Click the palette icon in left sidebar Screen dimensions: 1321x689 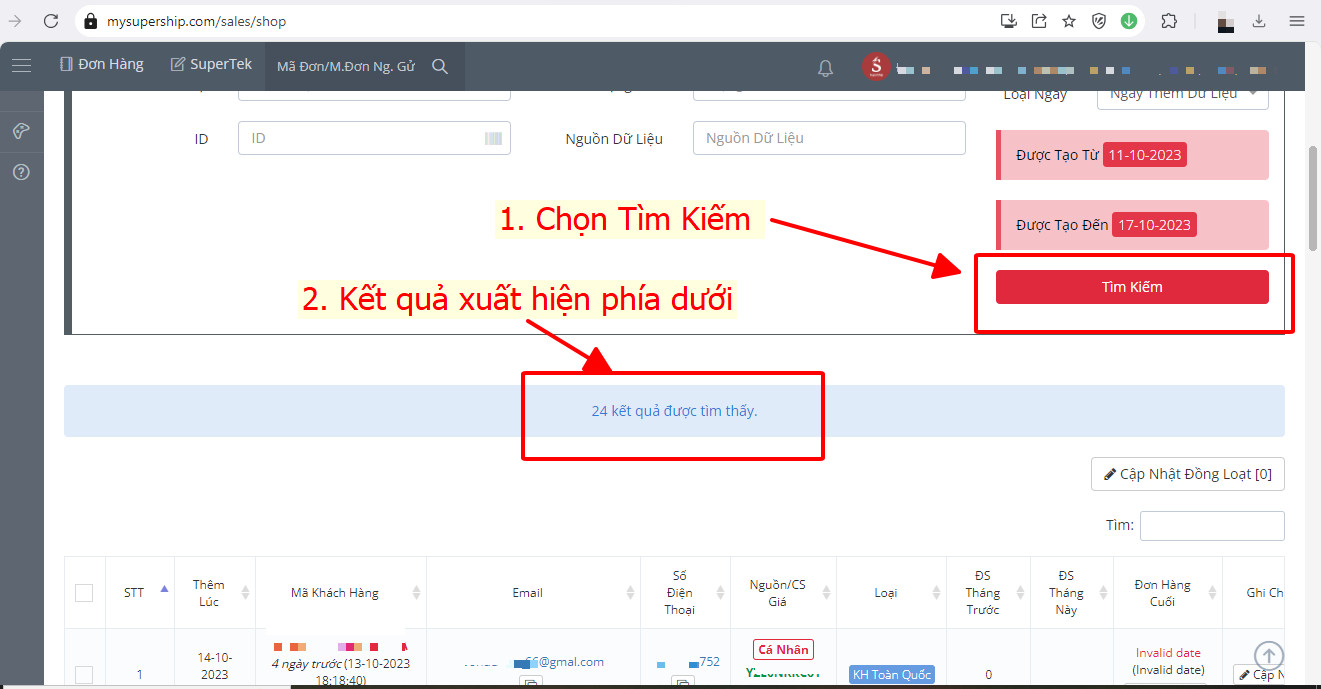pos(21,131)
